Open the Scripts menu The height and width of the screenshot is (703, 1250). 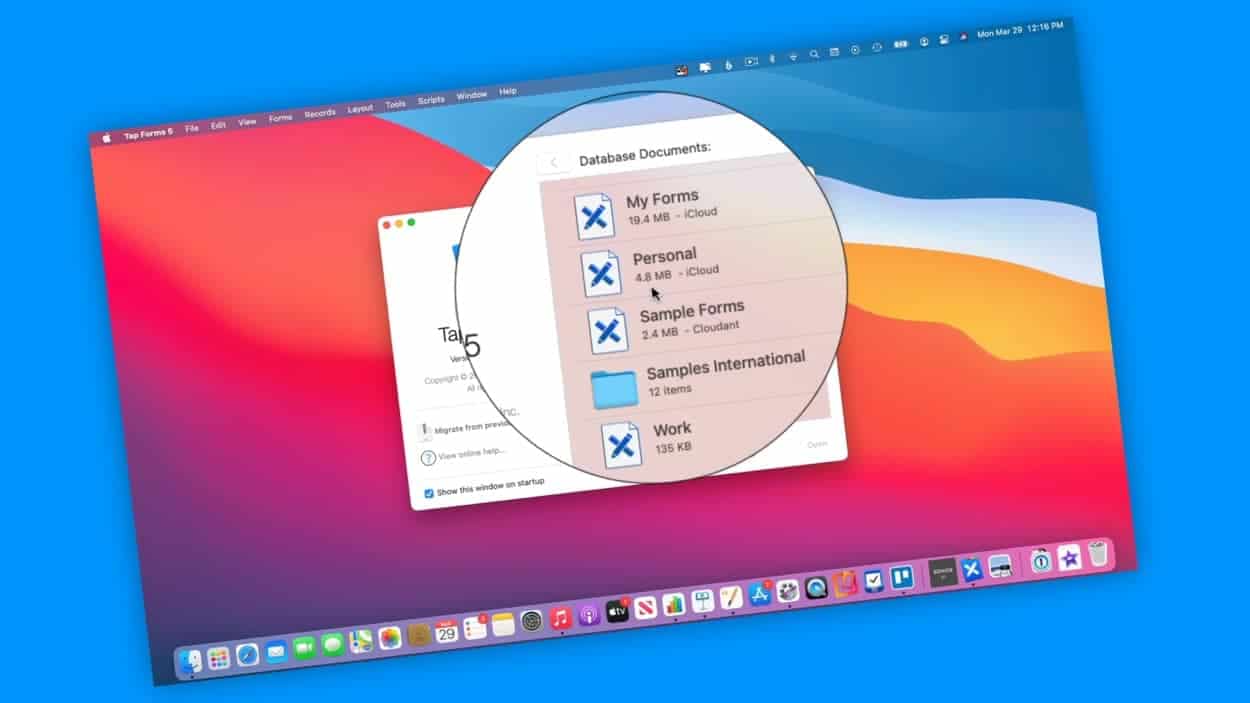[431, 101]
